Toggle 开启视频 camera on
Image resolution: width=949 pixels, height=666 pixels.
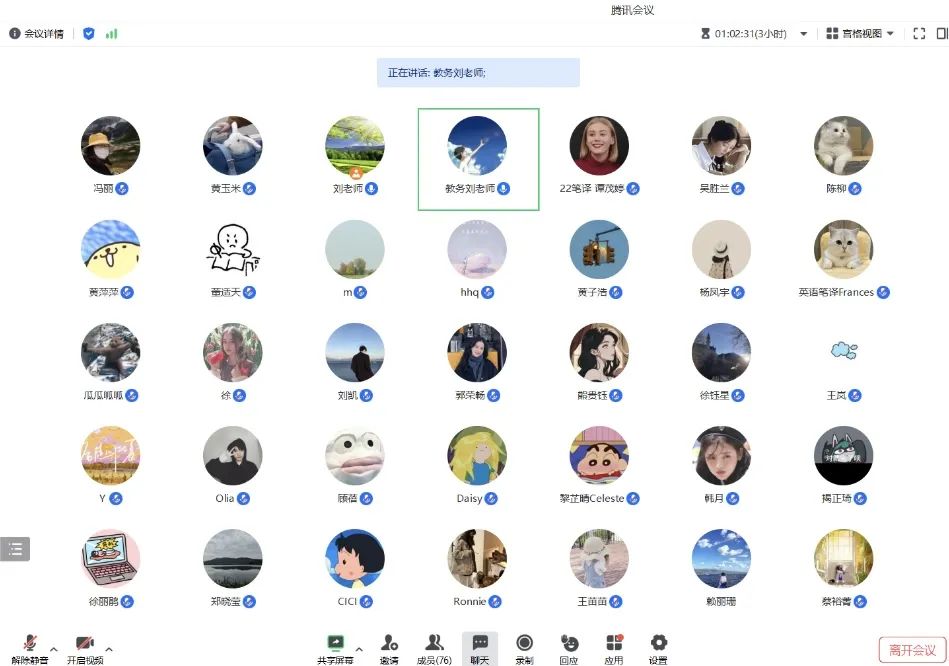tap(84, 644)
